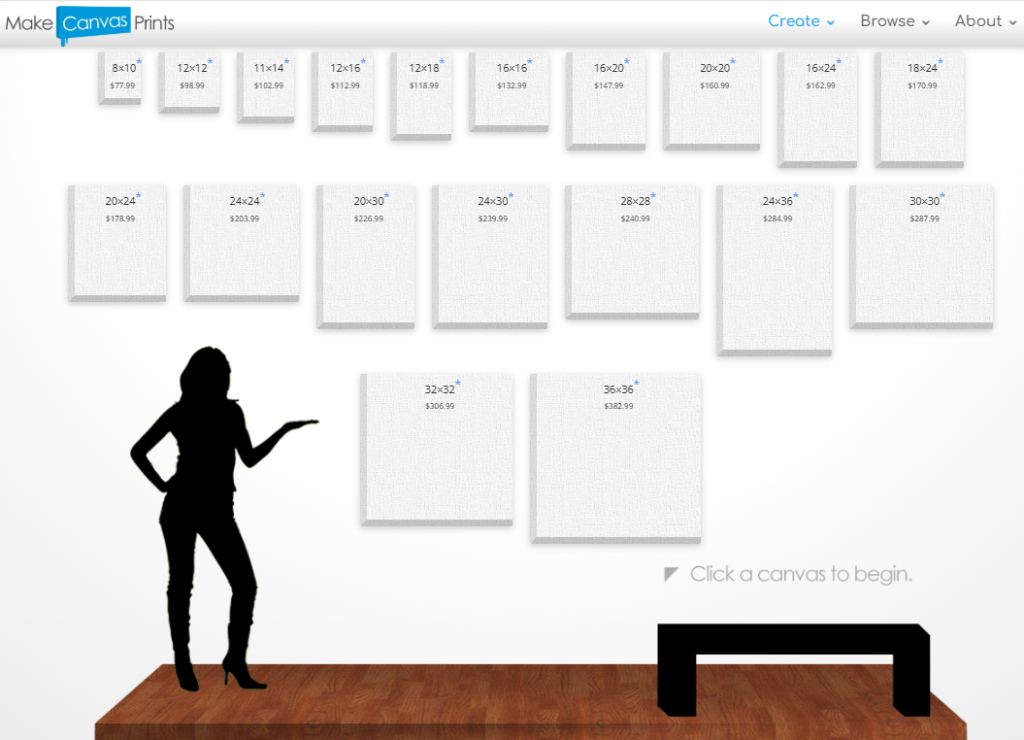This screenshot has height=740, width=1024.
Task: Select the 16×24 canvas option
Action: coord(819,108)
